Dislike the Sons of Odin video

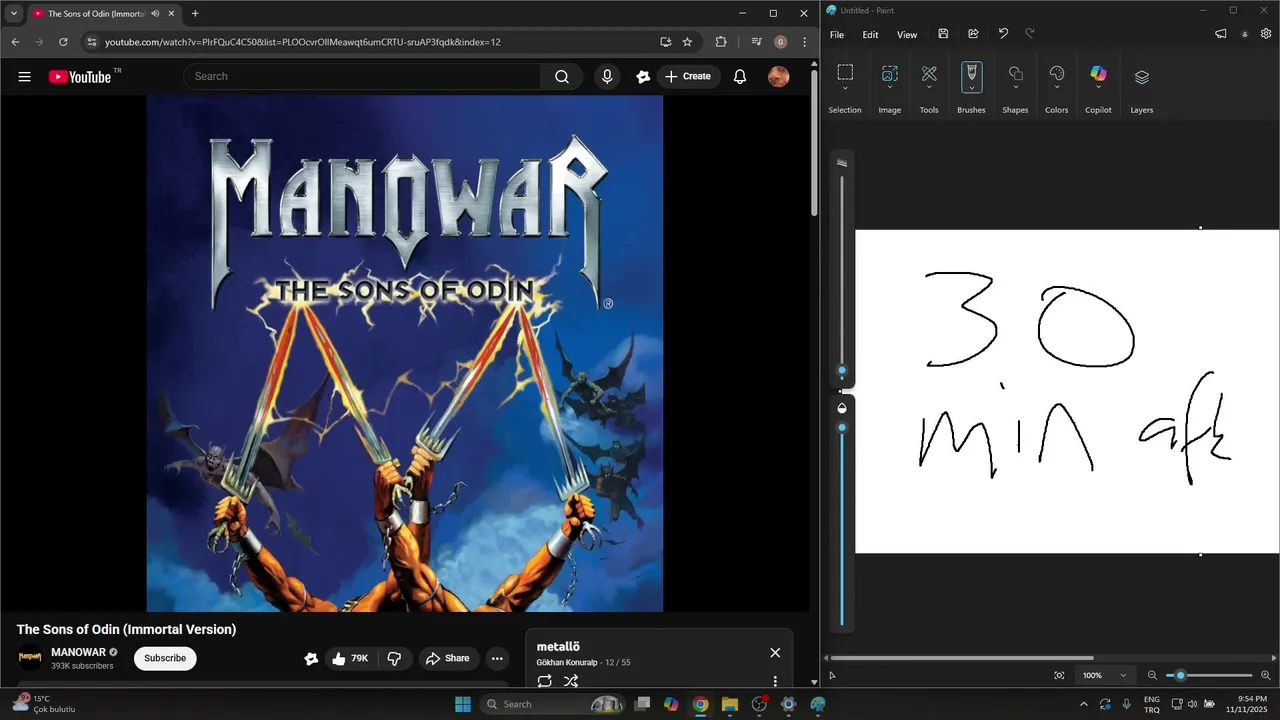pos(394,658)
